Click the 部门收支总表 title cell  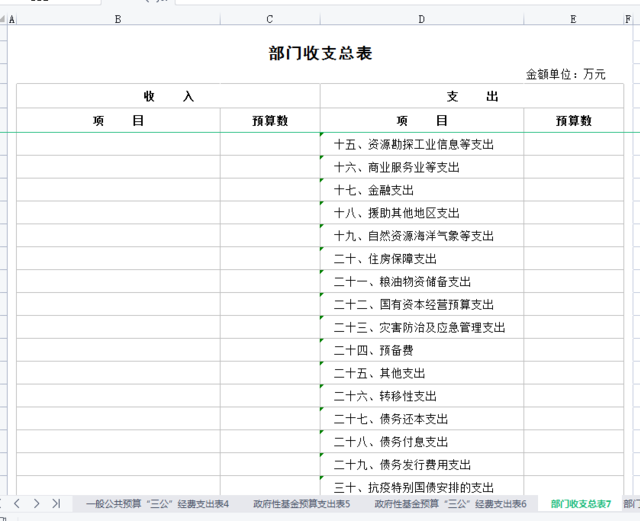click(320, 53)
